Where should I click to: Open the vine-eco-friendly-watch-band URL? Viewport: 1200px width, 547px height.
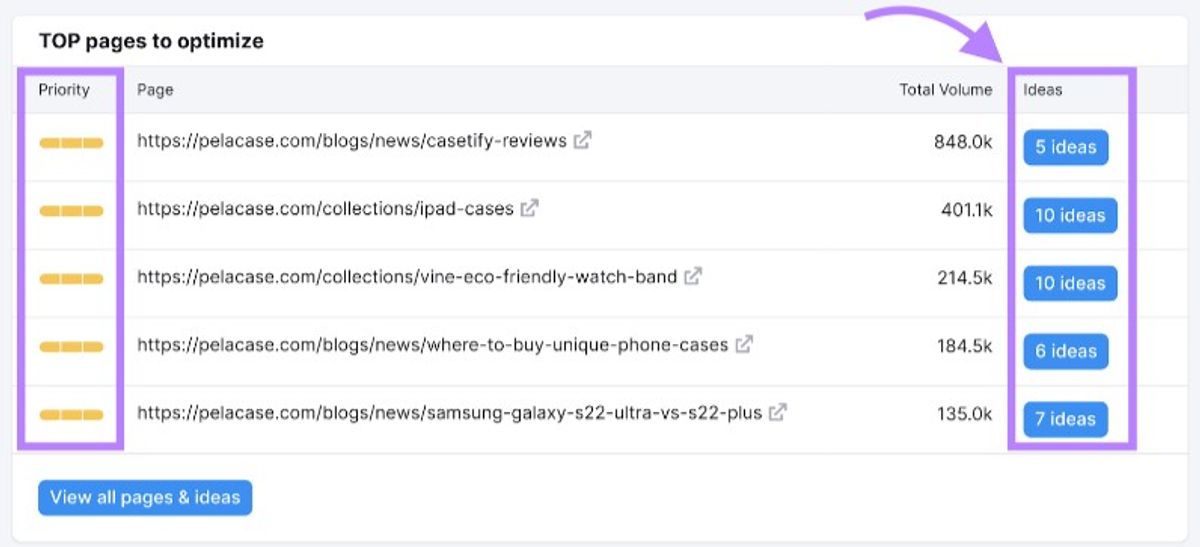click(407, 277)
